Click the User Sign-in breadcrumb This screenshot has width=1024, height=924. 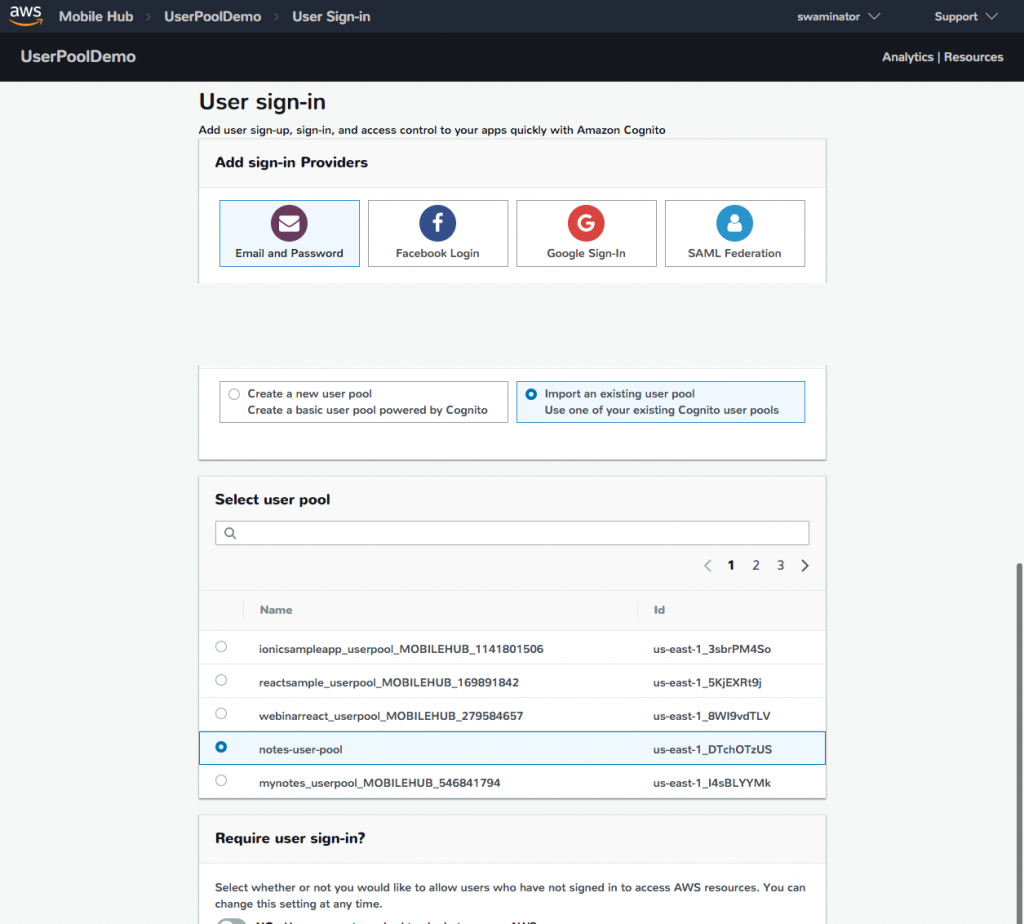(331, 16)
